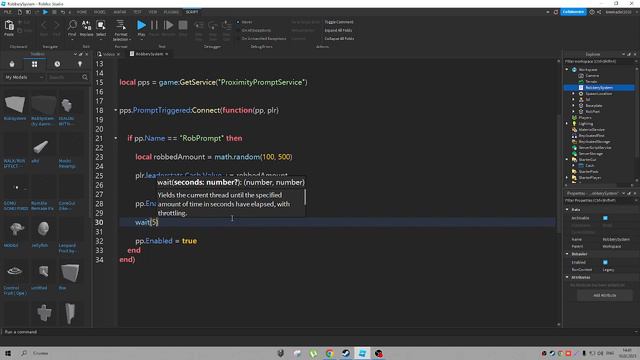Expand SpawnLocation in Explorer tree
640x360 pixels.
click(x=573, y=93)
